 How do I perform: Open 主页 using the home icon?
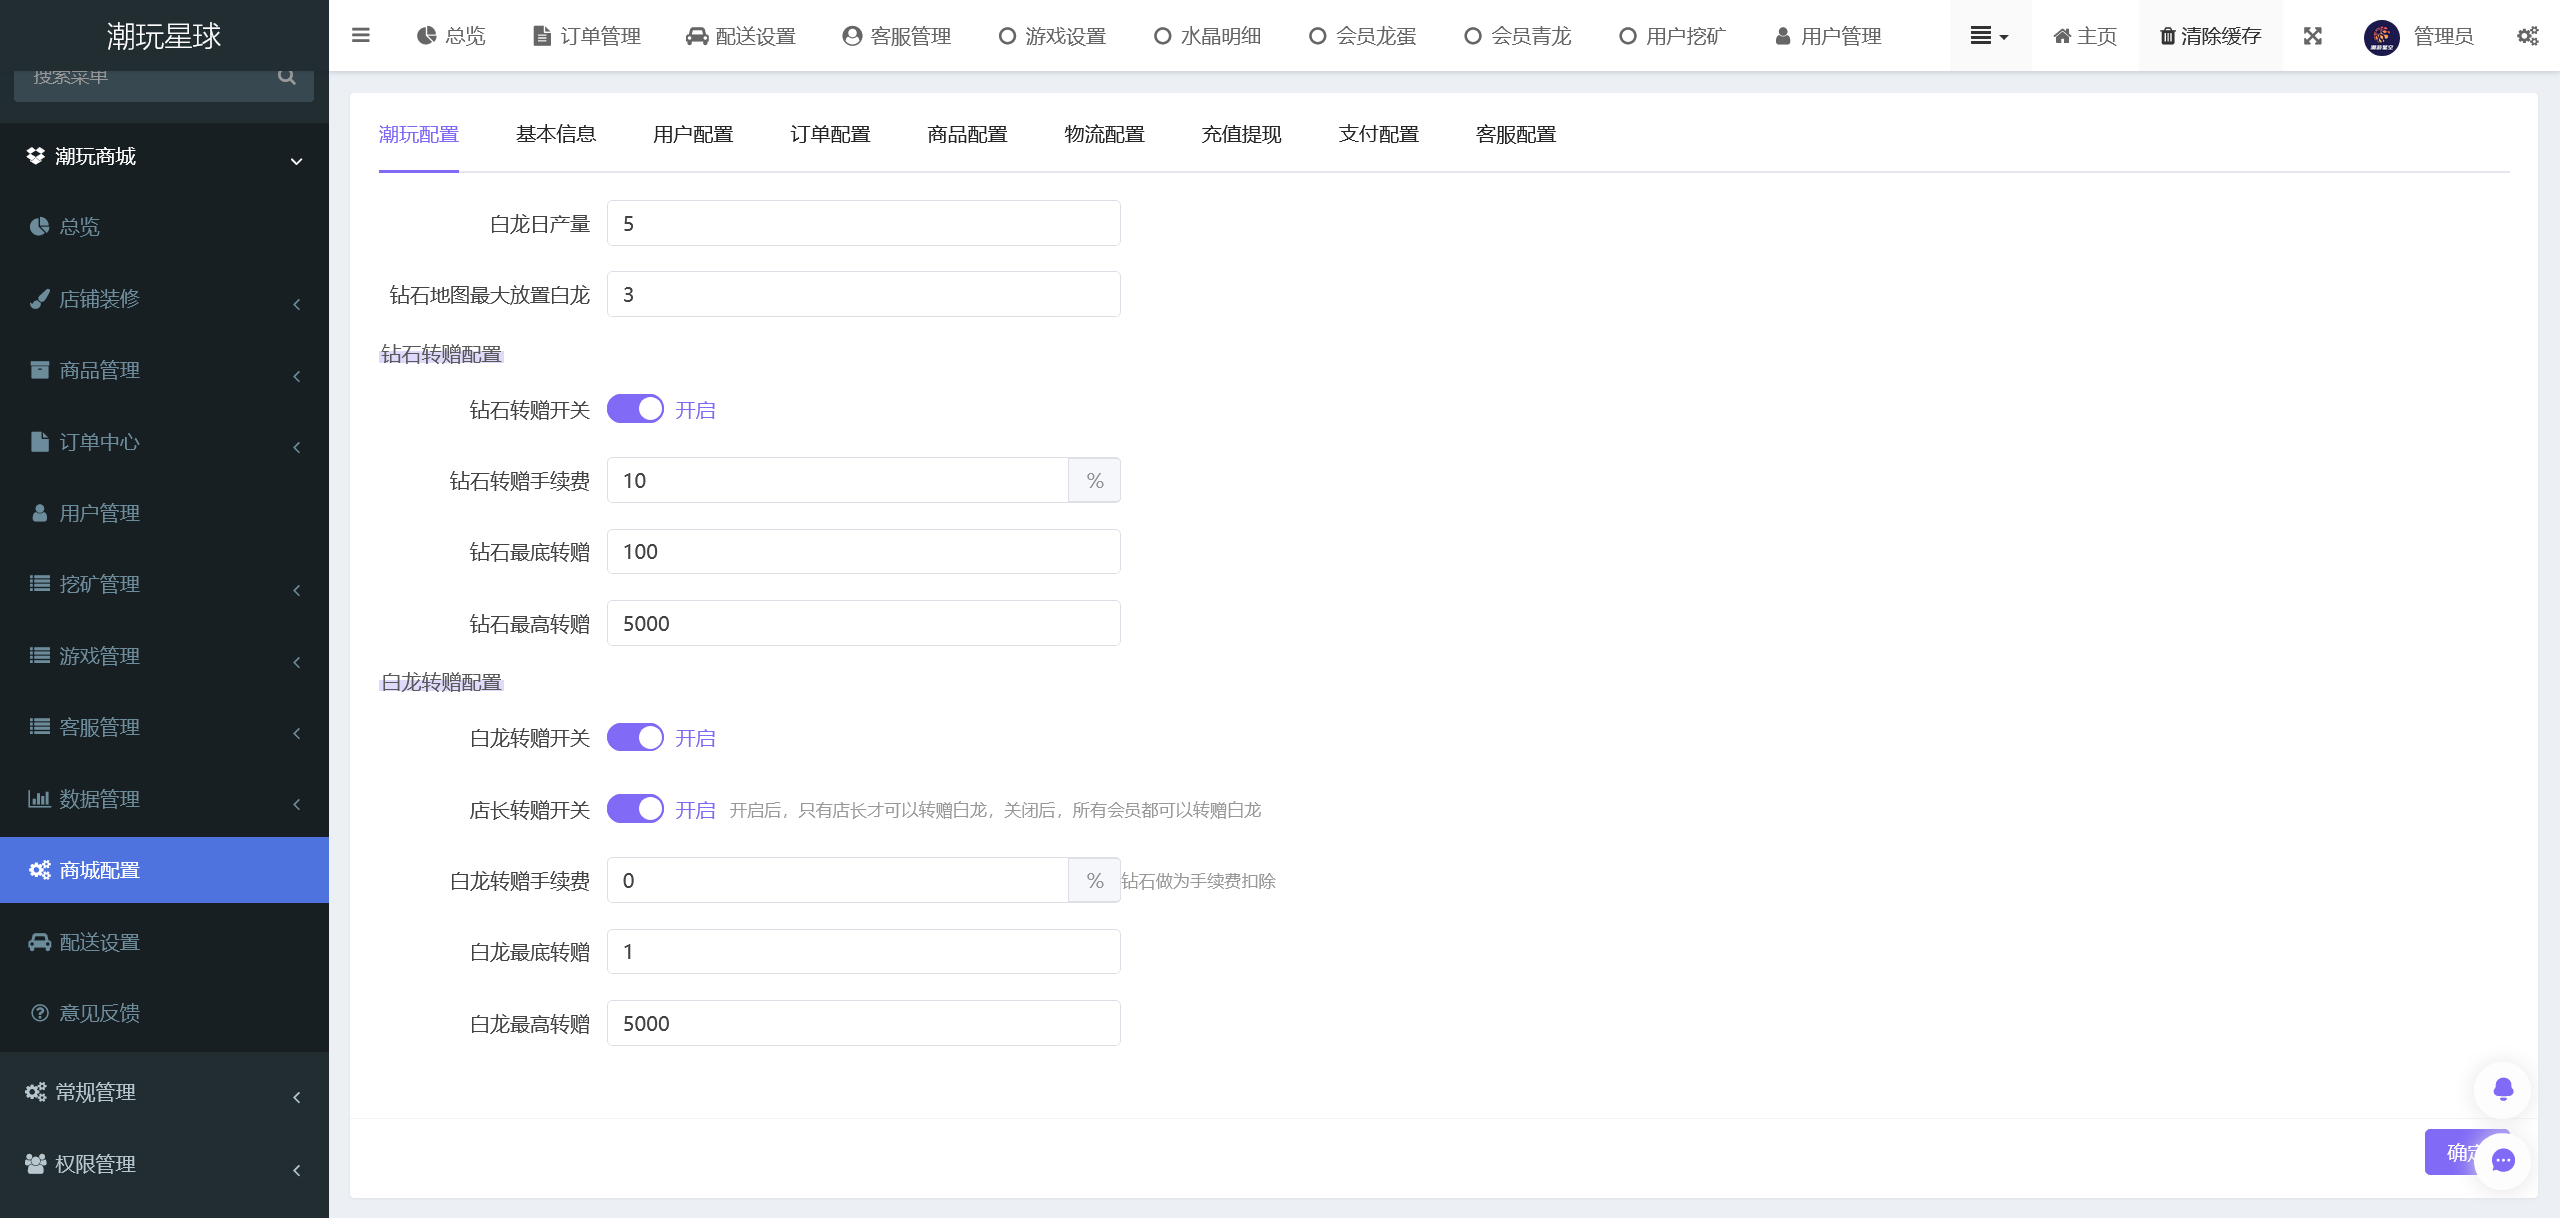pos(2085,36)
